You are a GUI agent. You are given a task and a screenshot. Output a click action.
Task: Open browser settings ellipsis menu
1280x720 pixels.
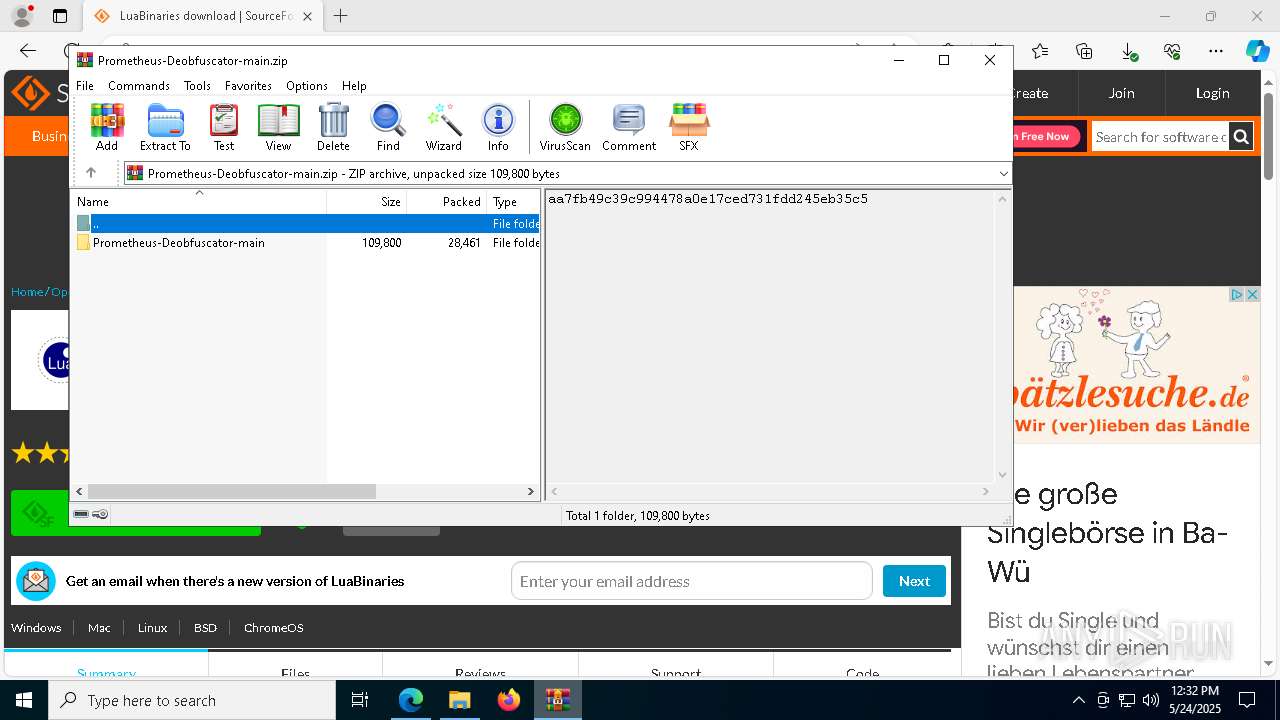point(1216,51)
